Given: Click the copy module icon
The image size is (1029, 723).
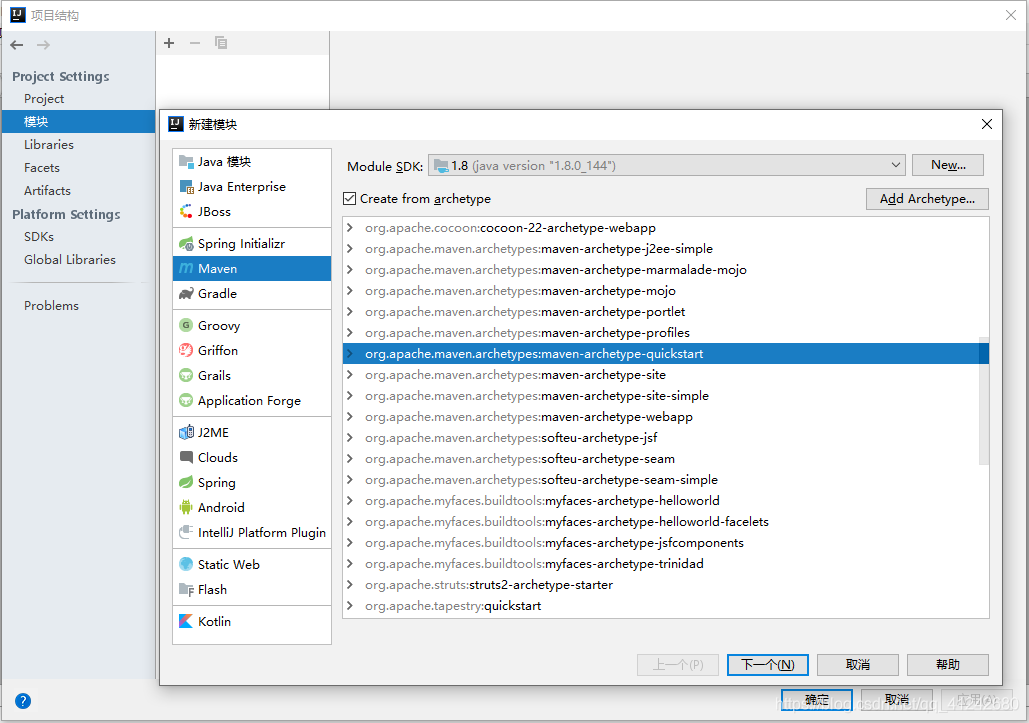Looking at the screenshot, I should coord(221,43).
